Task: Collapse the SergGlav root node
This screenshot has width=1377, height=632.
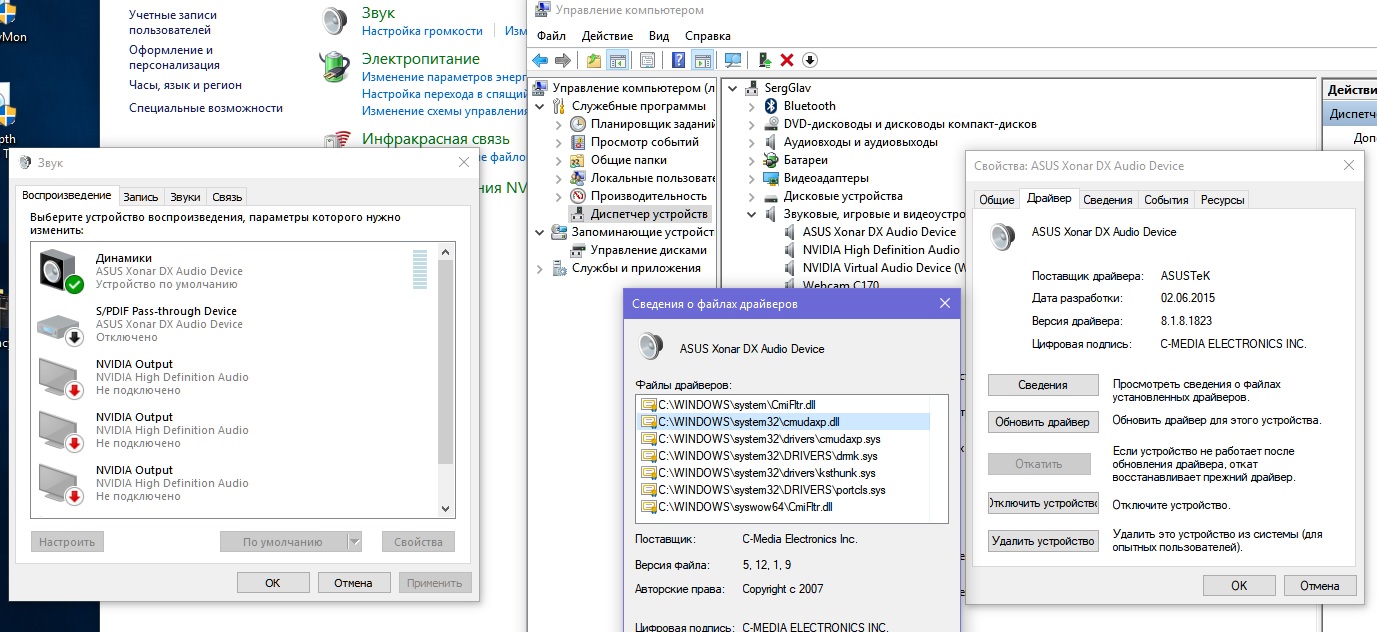Action: coord(733,88)
